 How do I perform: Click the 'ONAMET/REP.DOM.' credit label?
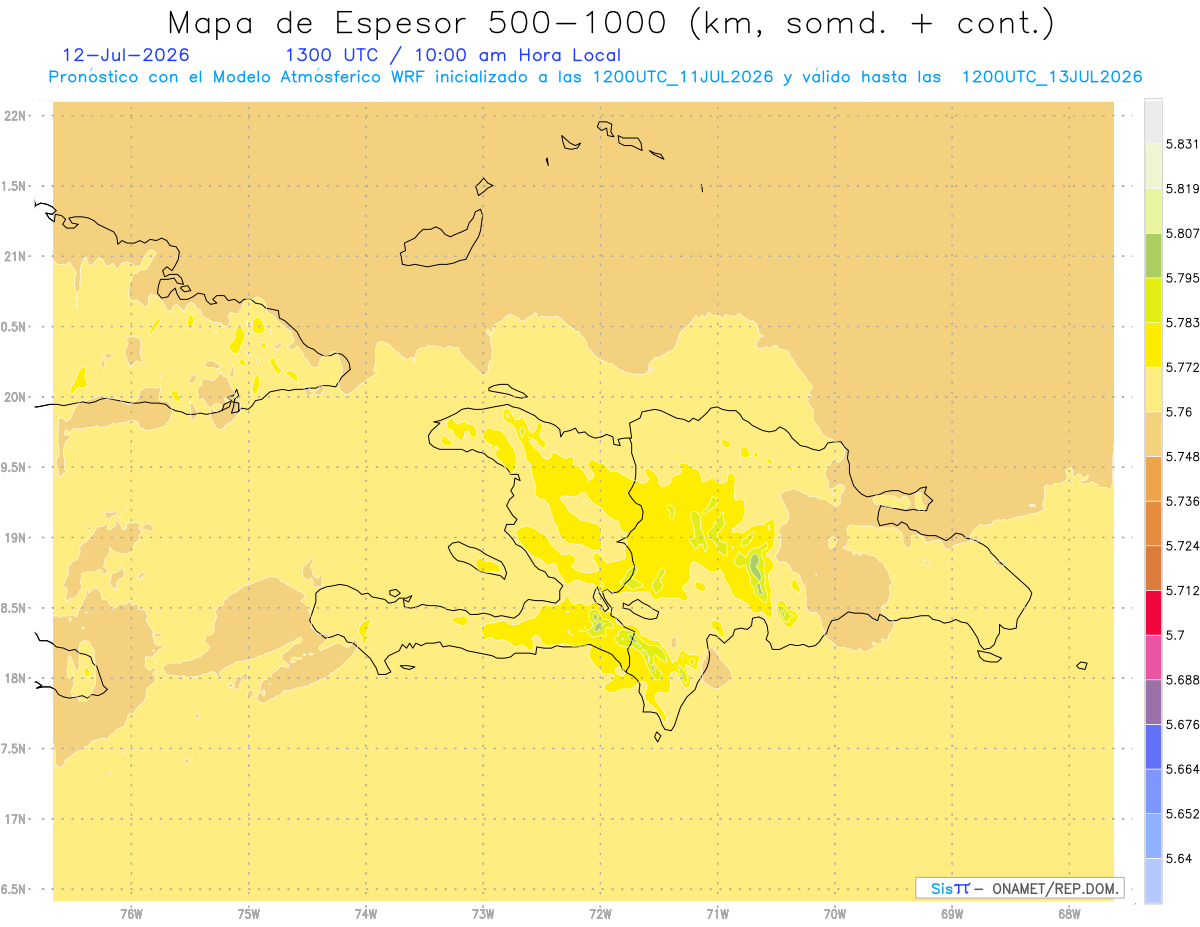click(1054, 888)
